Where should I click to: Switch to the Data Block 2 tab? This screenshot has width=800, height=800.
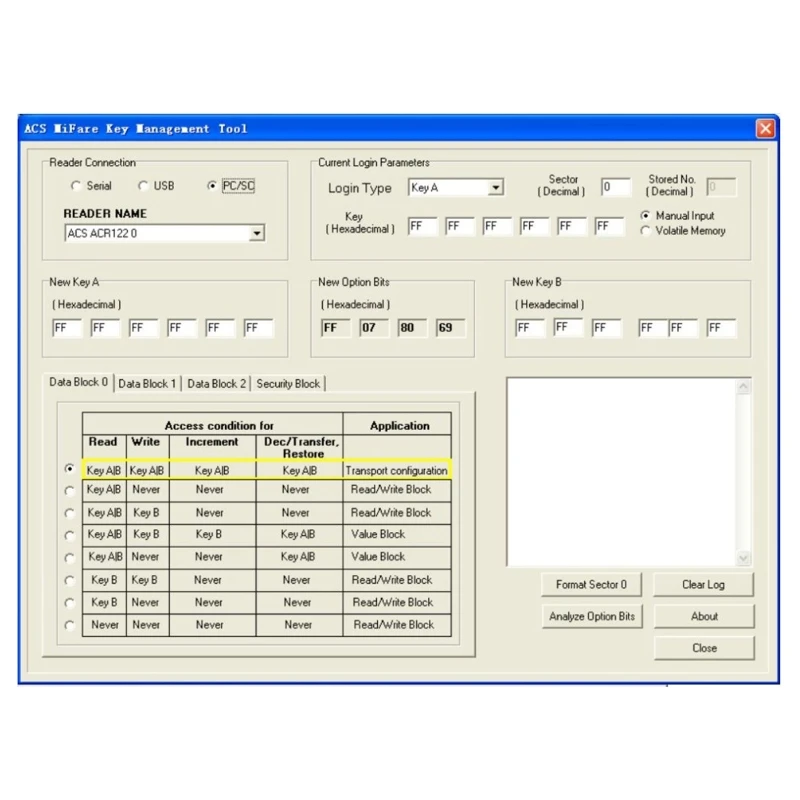216,384
